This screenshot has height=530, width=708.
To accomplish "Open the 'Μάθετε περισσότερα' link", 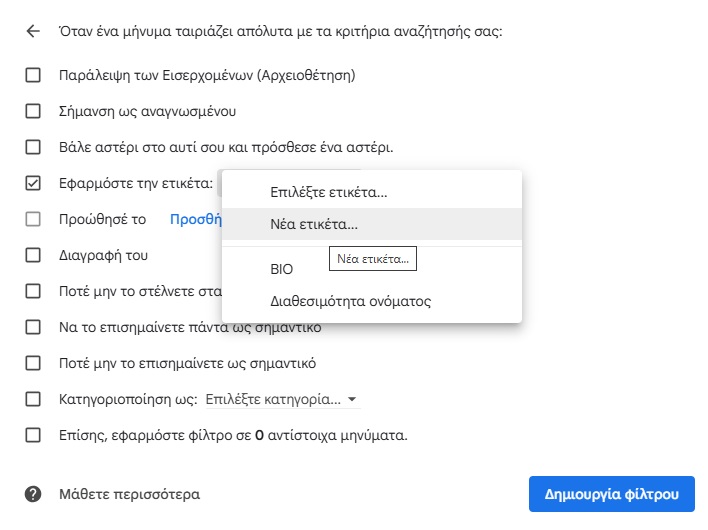I will click(x=130, y=494).
